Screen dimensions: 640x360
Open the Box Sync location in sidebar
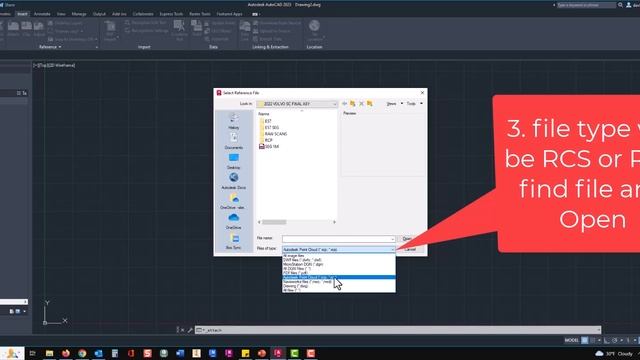[233, 241]
